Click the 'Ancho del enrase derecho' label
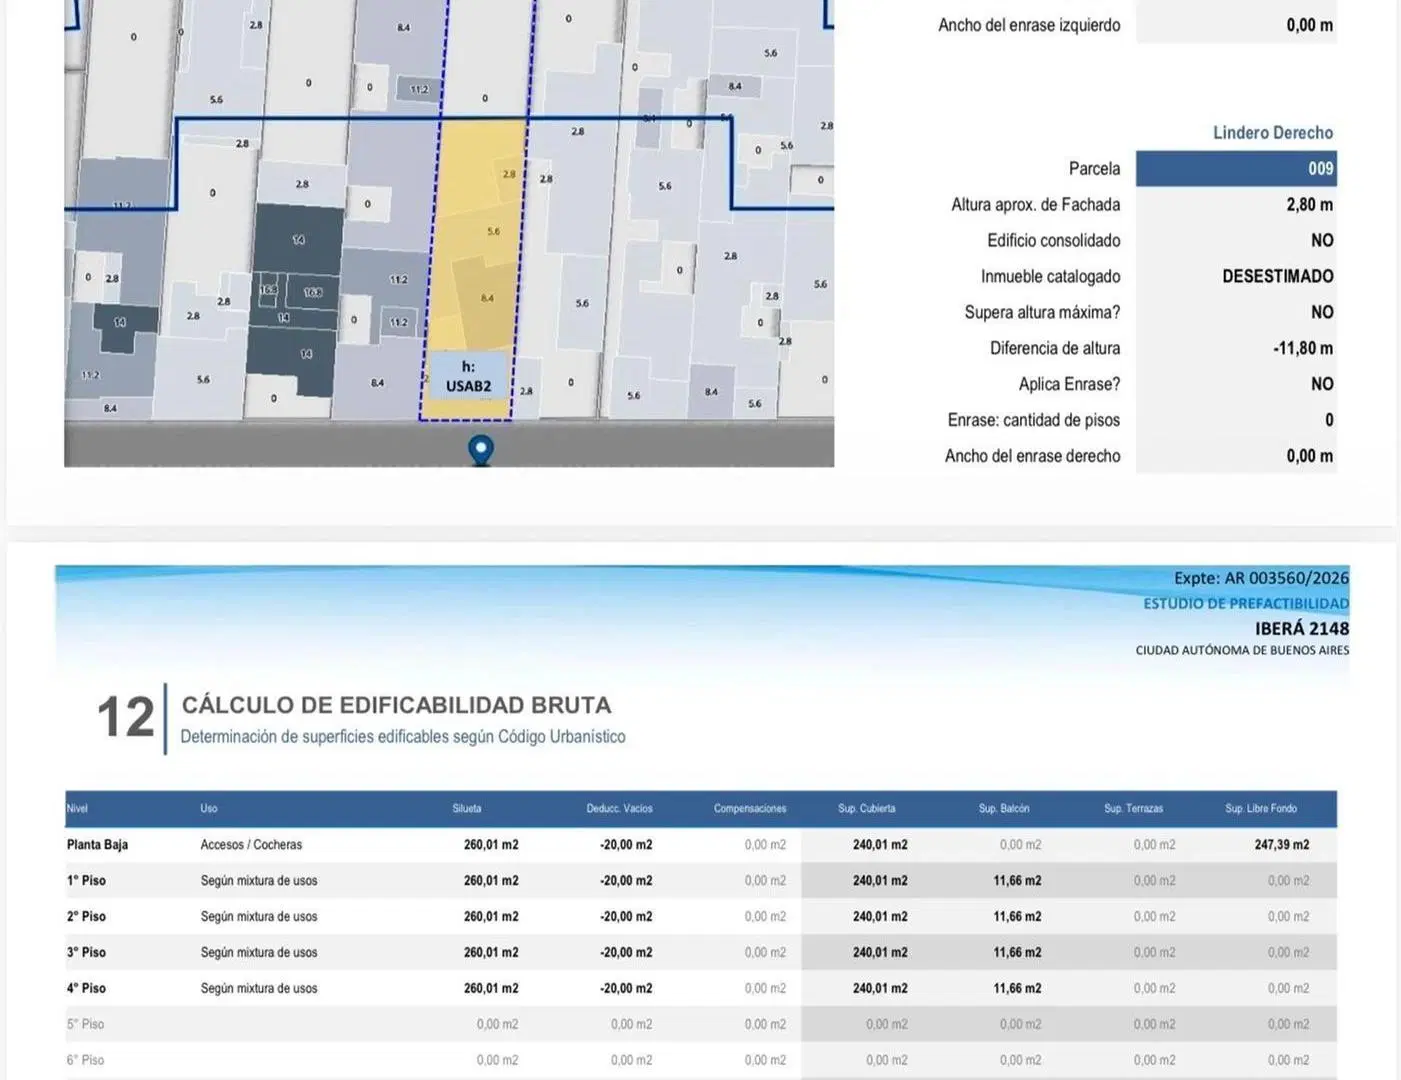The image size is (1401, 1080). pos(1032,457)
